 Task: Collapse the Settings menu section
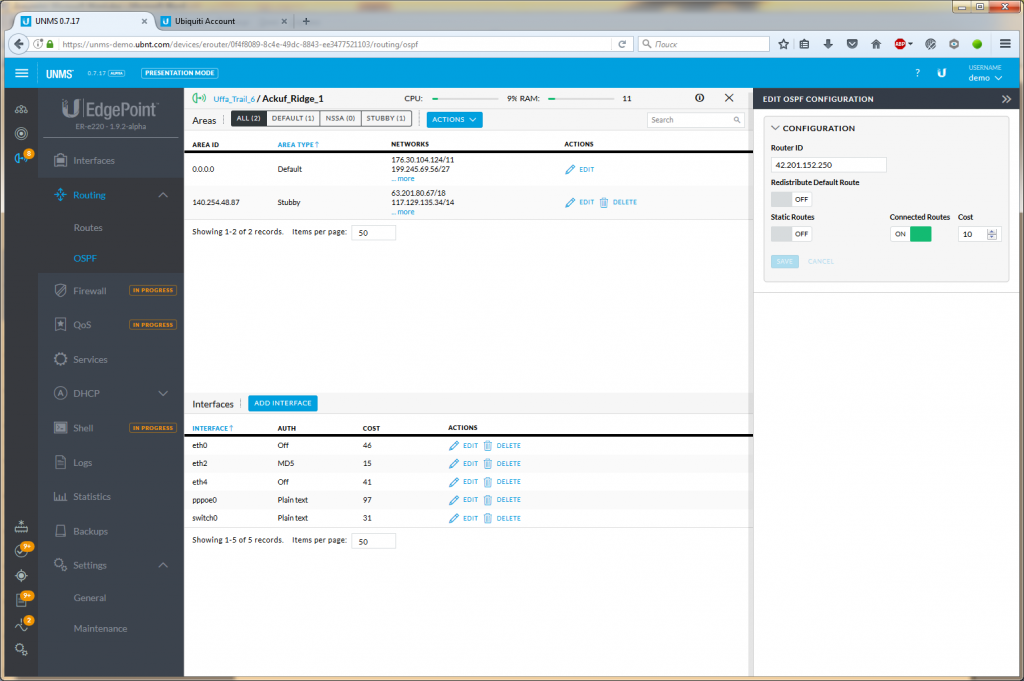coord(163,565)
